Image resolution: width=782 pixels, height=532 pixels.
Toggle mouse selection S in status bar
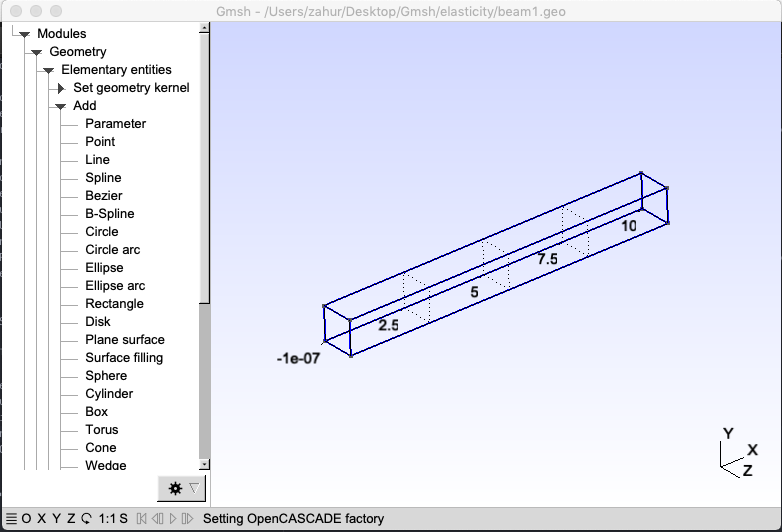(x=123, y=519)
